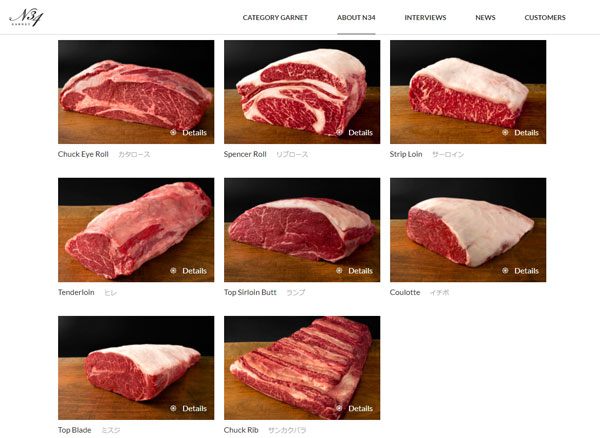Image resolution: width=600 pixels, height=438 pixels.
Task: Click the plus icon on Top Blade image
Action: click(x=173, y=408)
